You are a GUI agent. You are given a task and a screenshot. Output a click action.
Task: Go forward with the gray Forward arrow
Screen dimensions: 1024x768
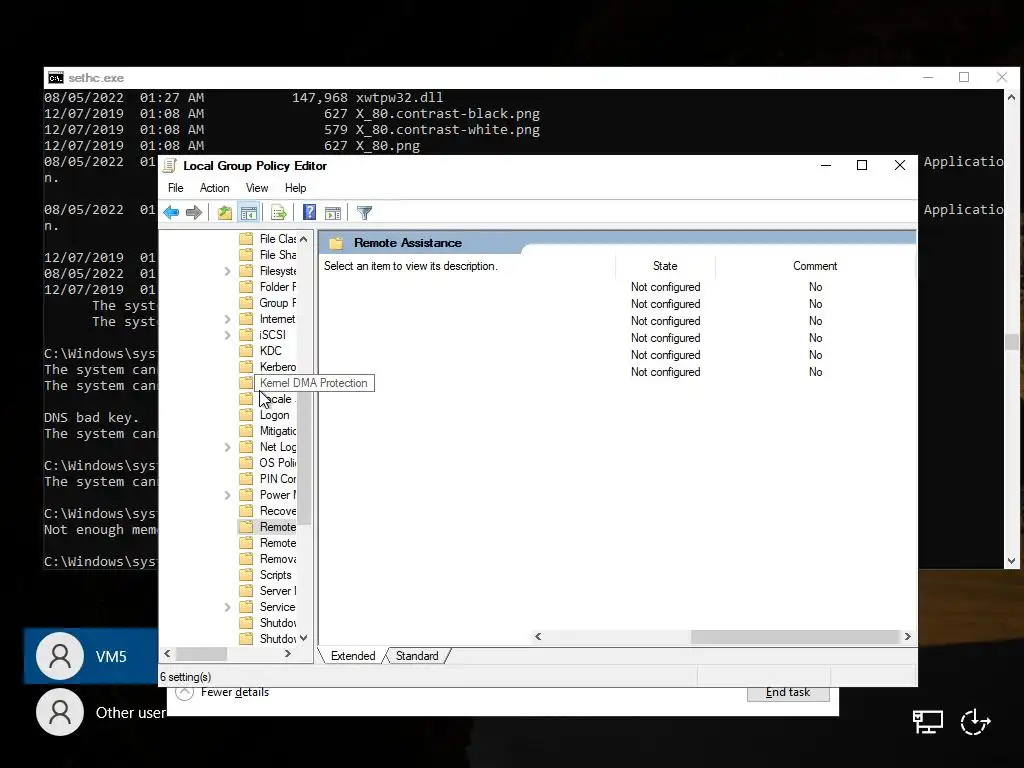(193, 212)
